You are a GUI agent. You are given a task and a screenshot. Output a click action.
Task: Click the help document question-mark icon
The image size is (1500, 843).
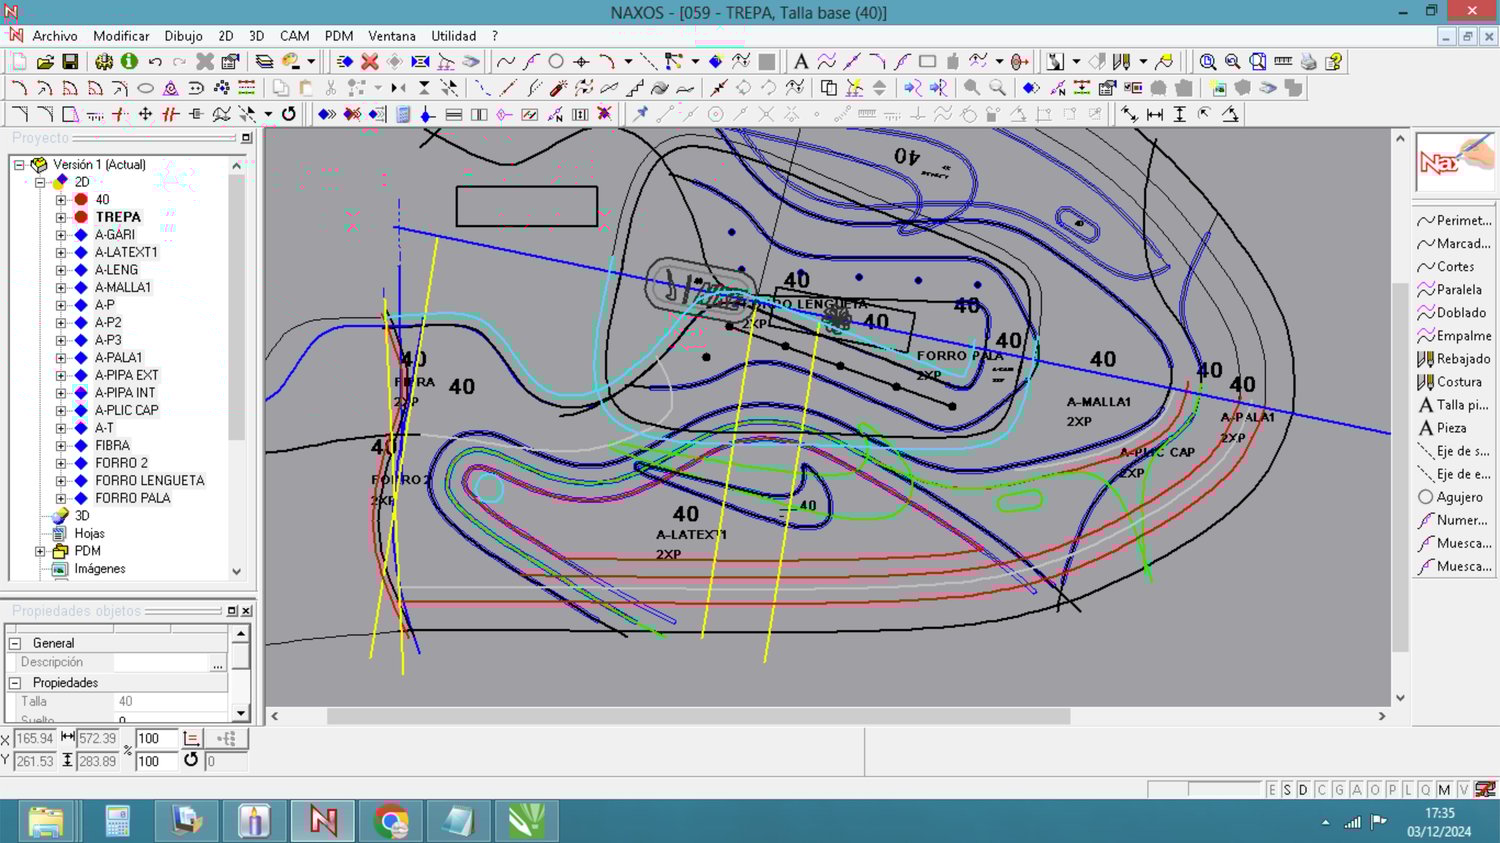point(1333,62)
